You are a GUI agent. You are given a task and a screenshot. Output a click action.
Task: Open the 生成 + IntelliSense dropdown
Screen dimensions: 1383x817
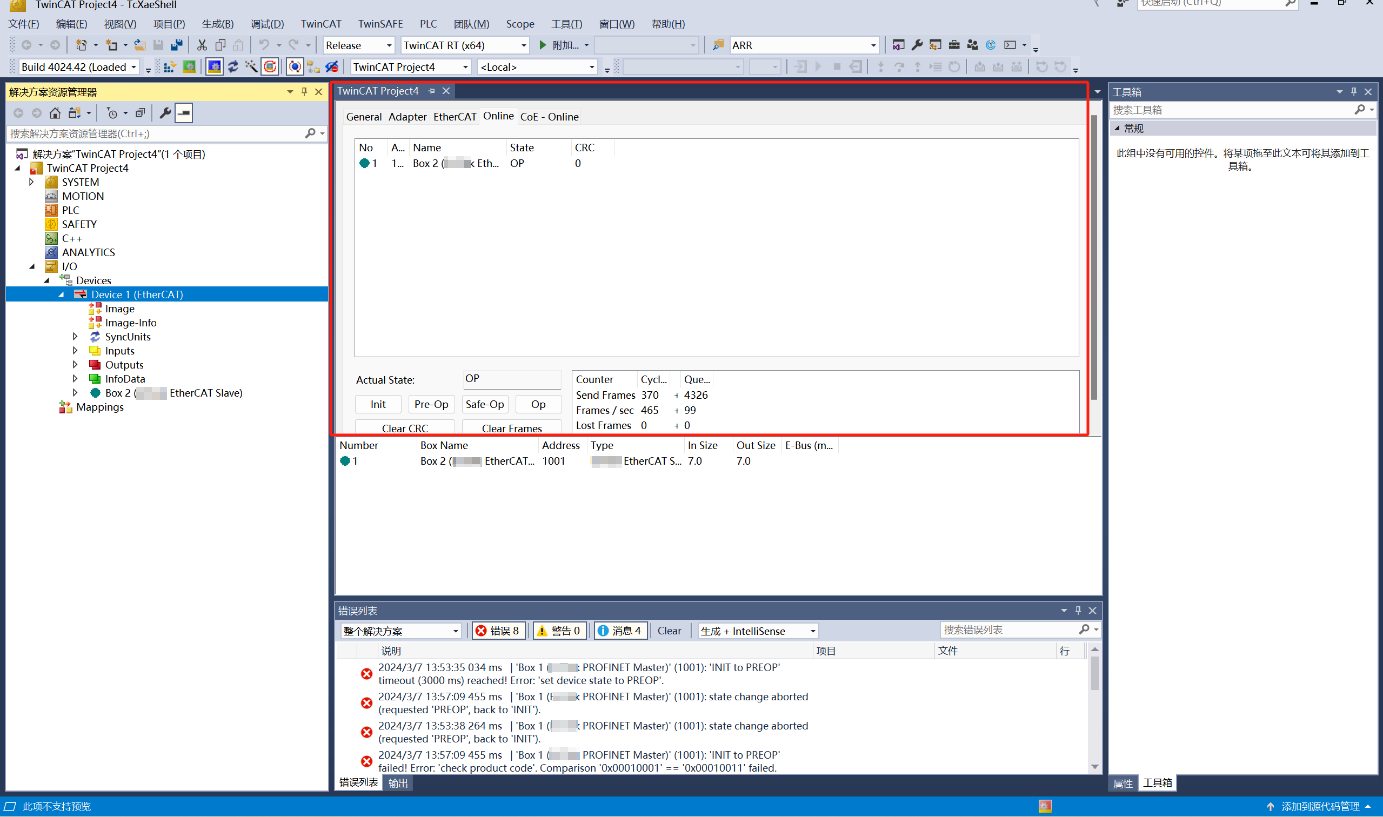pyautogui.click(x=812, y=631)
